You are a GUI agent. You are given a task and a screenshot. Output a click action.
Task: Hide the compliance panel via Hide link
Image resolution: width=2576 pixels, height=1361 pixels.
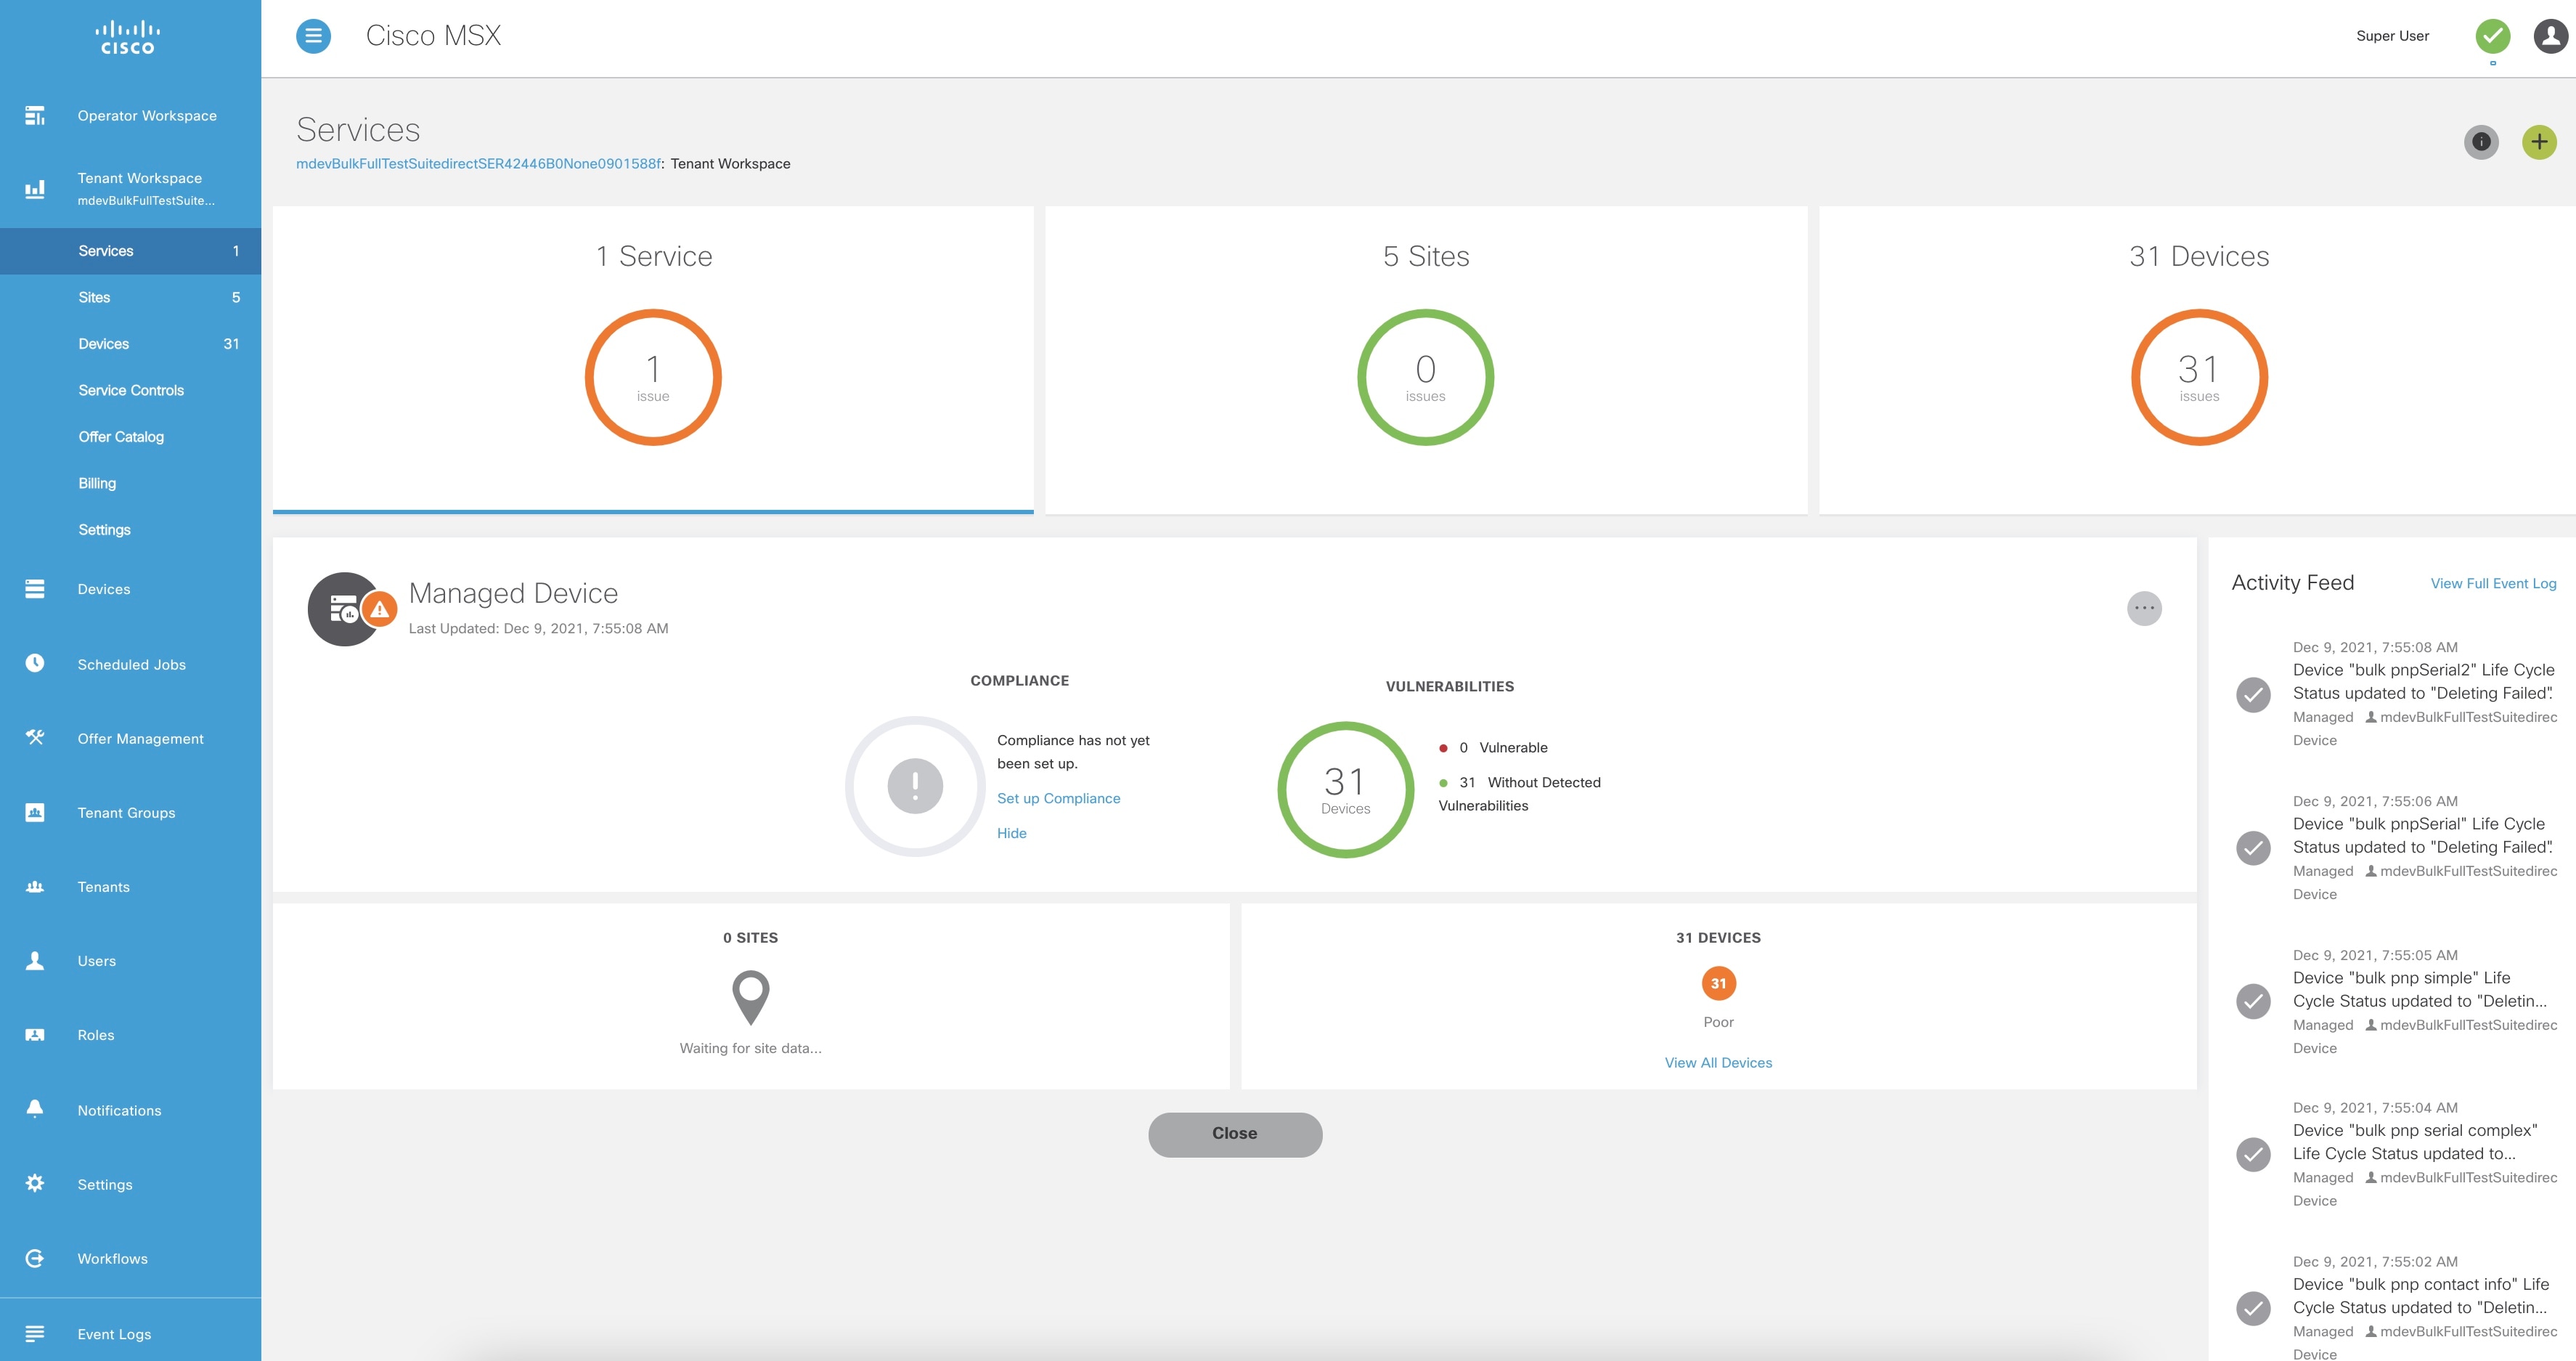pyautogui.click(x=1011, y=833)
